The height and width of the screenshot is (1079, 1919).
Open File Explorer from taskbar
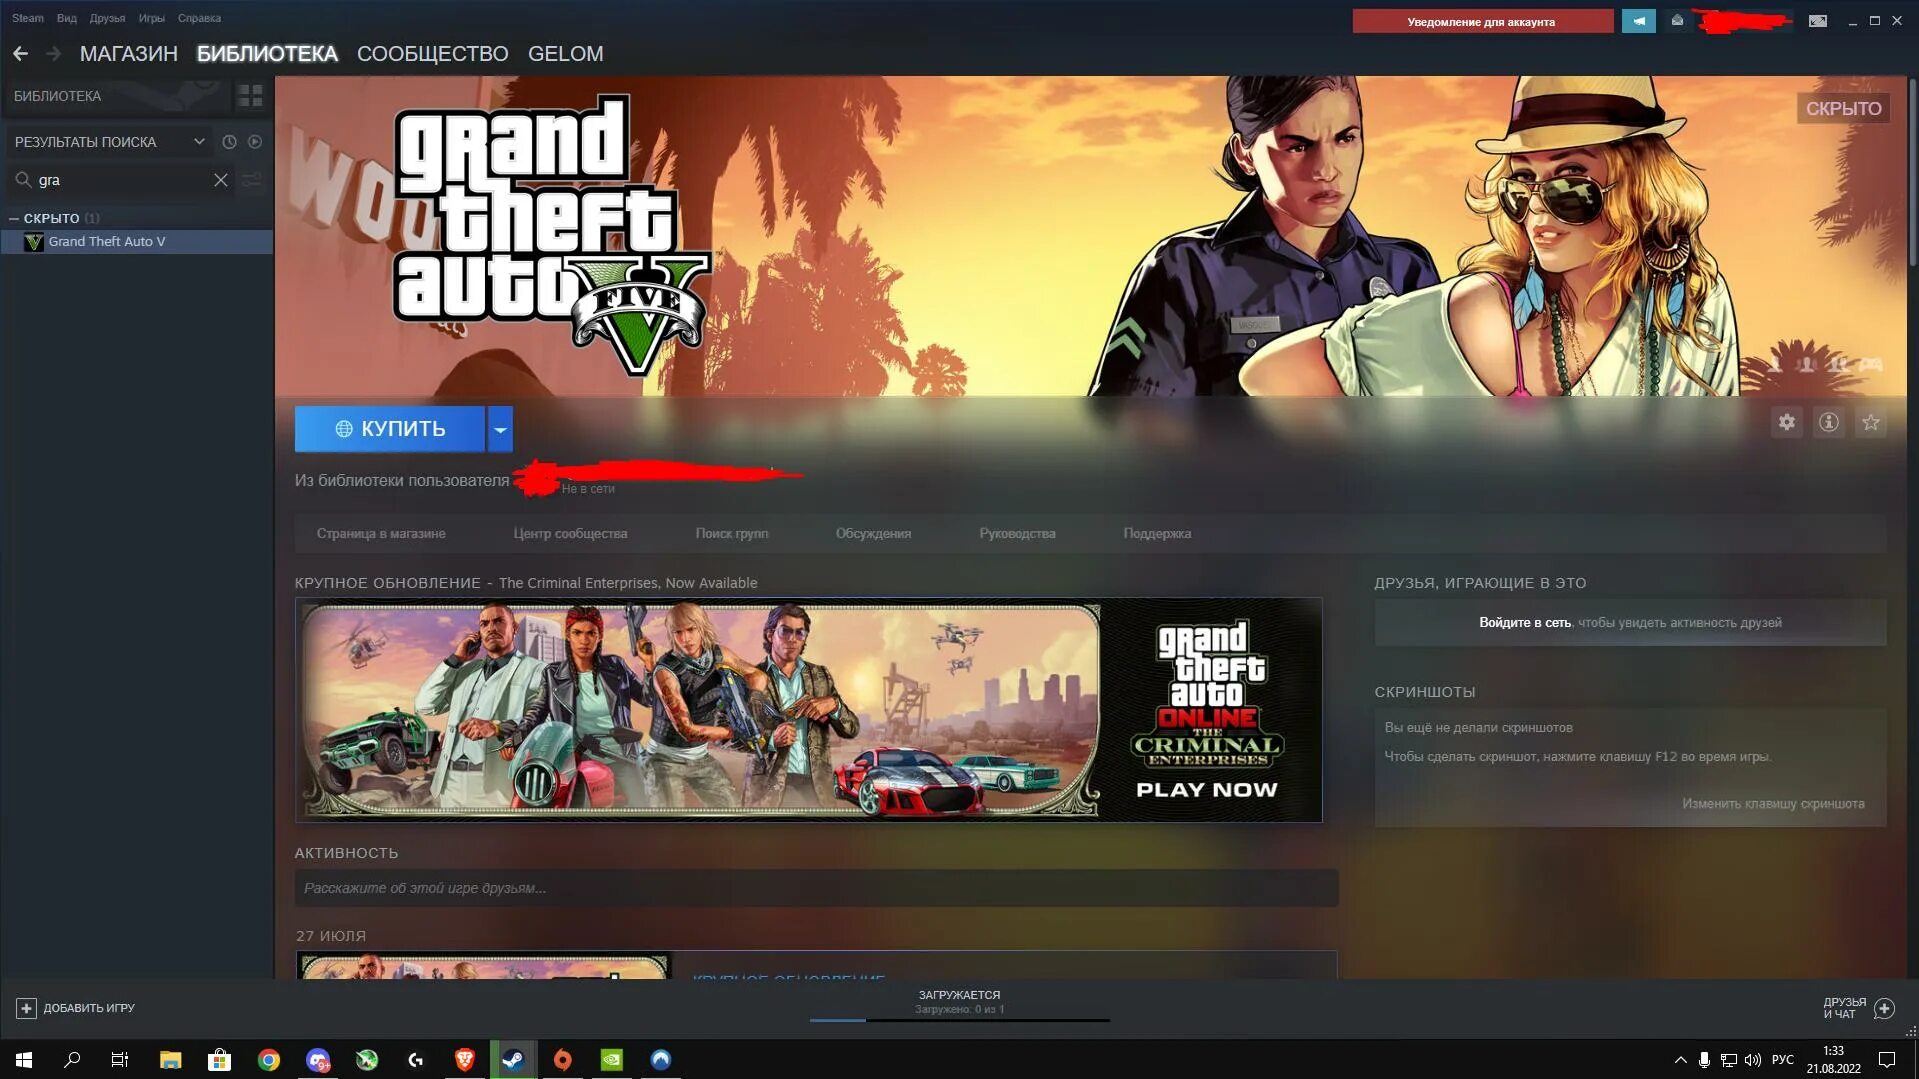point(170,1060)
